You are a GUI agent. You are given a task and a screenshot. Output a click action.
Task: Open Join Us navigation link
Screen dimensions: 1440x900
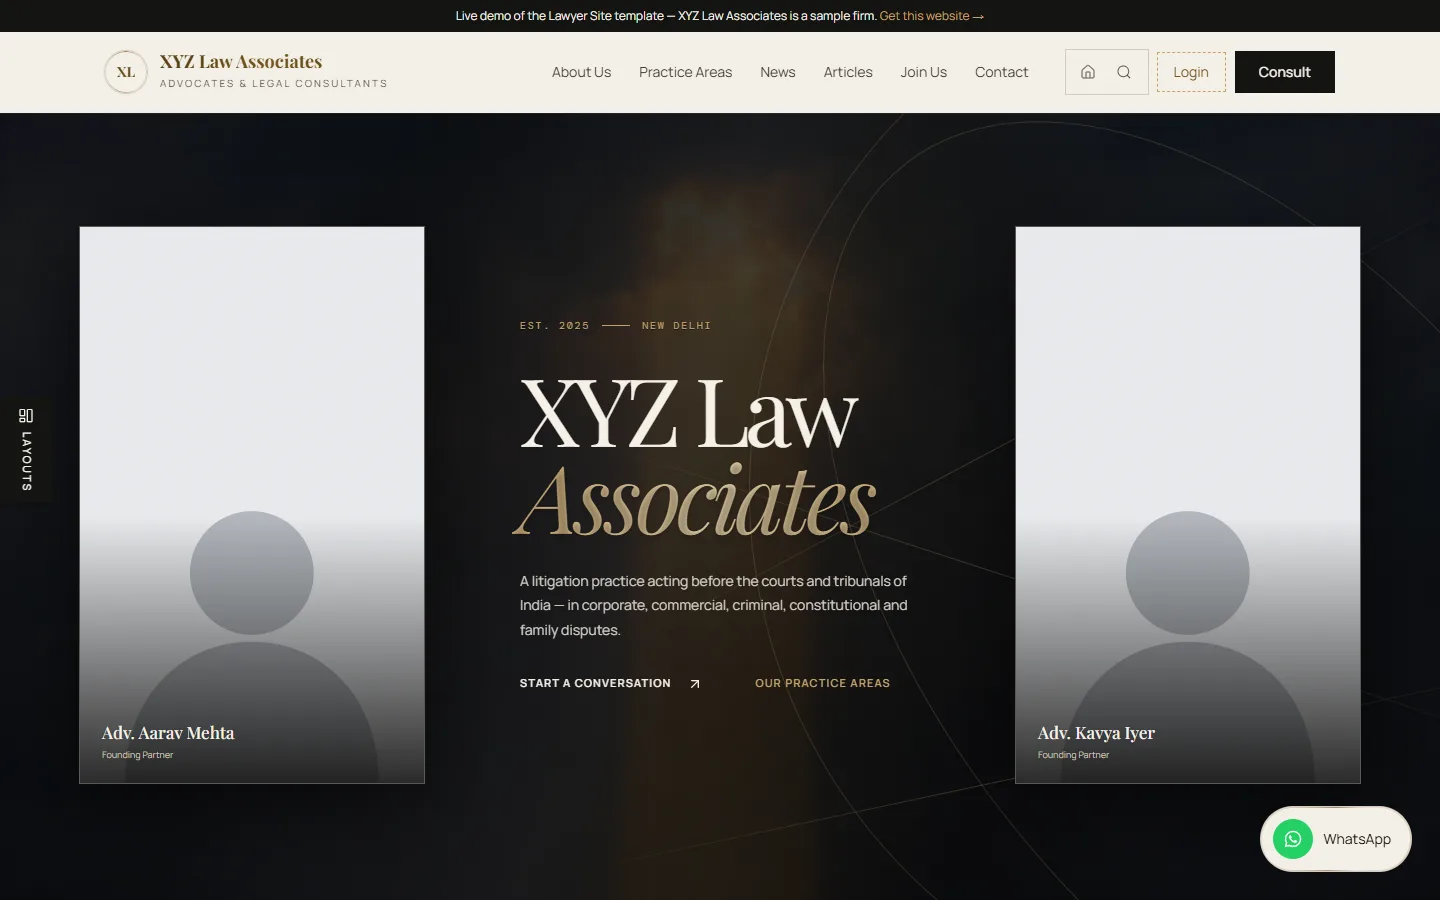(923, 72)
